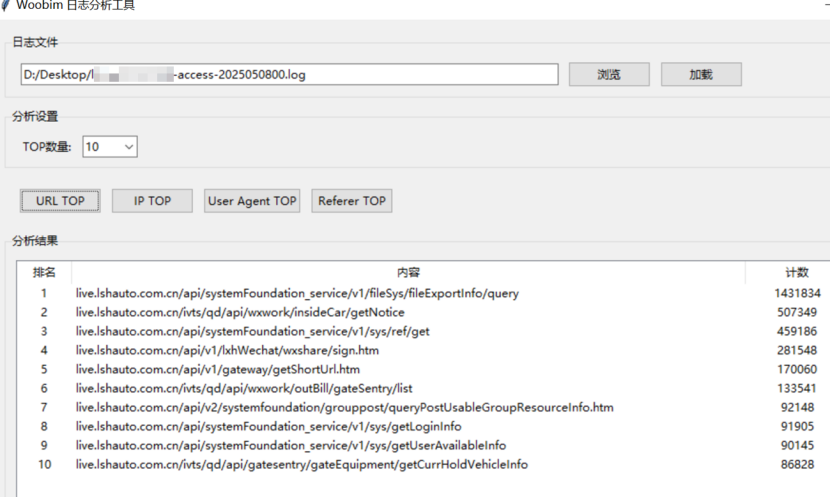
Task: Click the 内容 column header
Action: point(408,272)
